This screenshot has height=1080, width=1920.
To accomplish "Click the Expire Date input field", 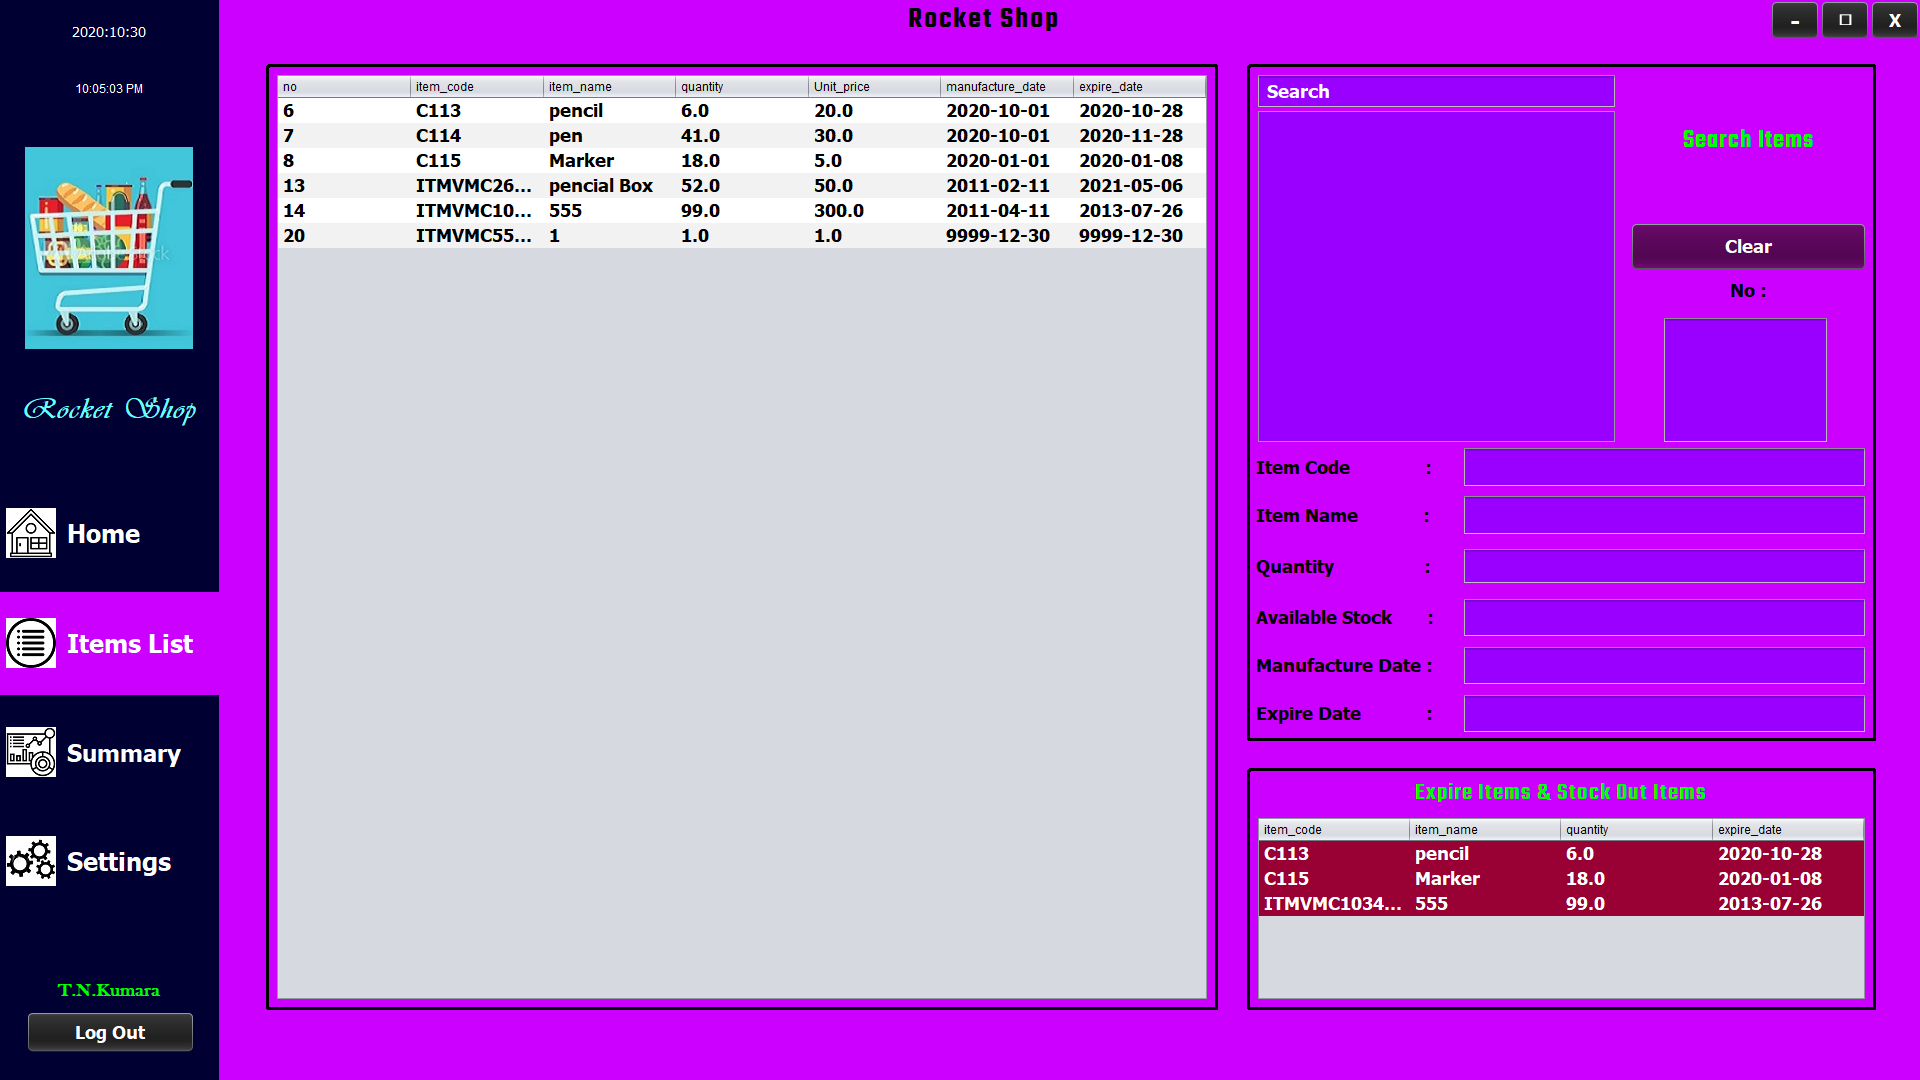I will pyautogui.click(x=1663, y=713).
